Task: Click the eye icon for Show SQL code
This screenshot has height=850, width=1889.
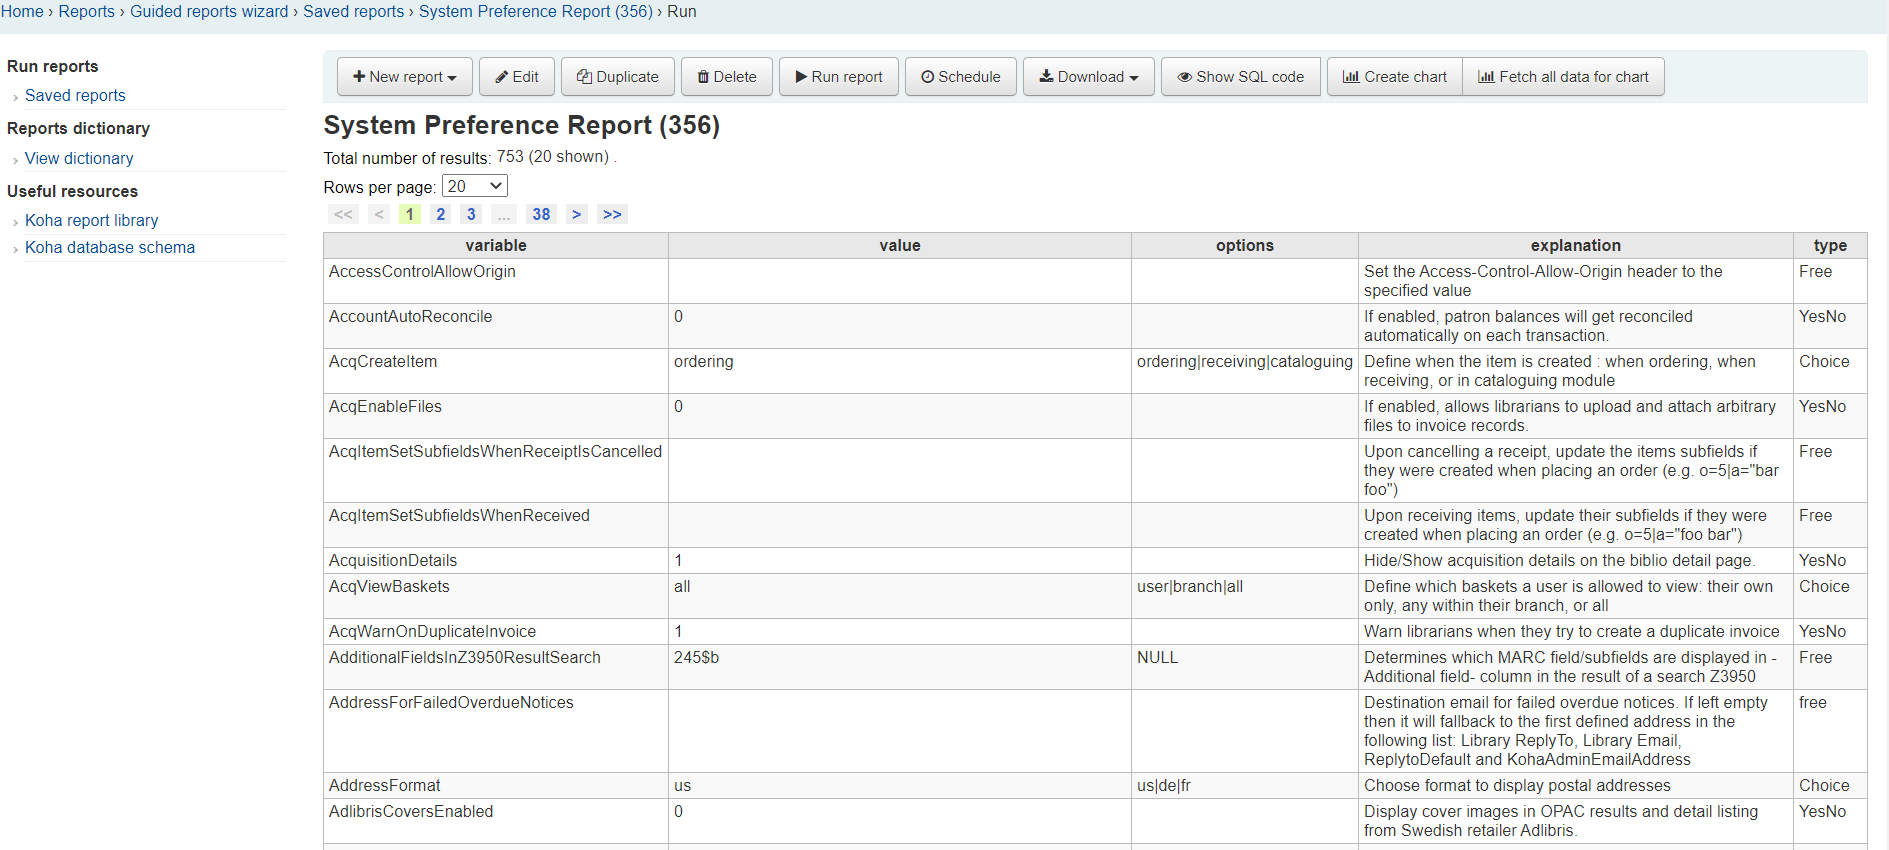Action: point(1184,77)
